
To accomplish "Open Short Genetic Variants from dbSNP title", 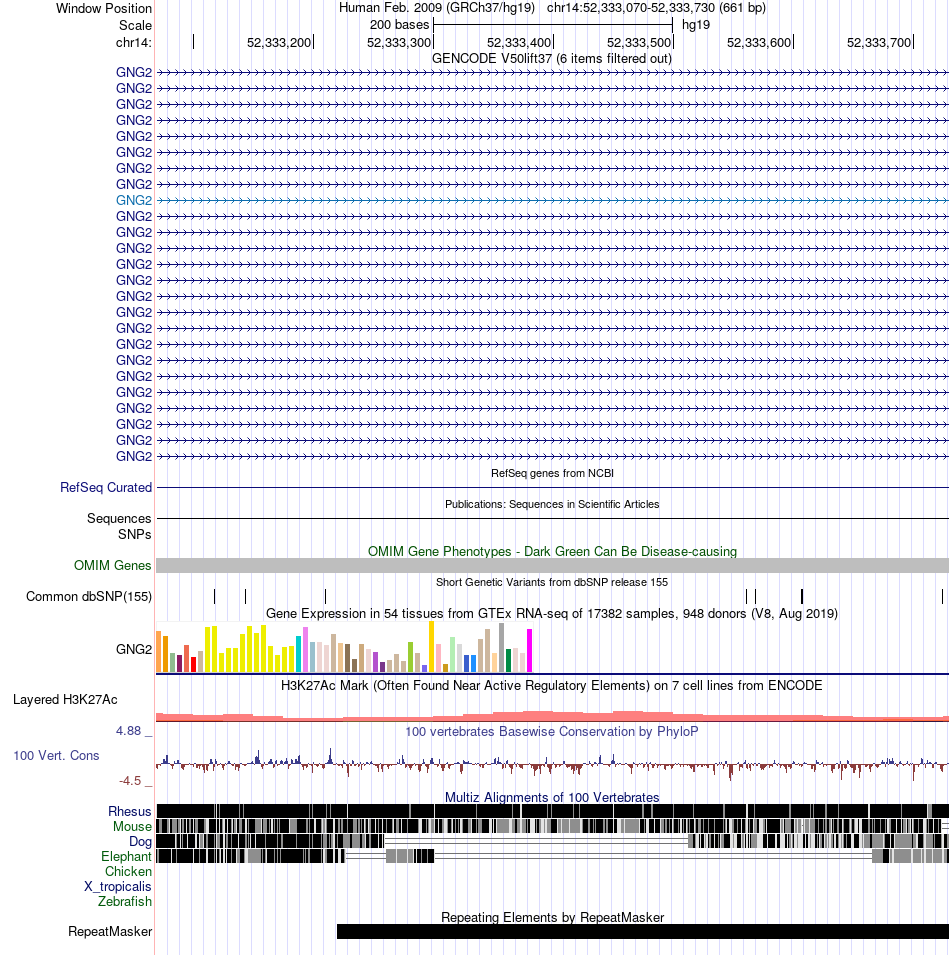I will (552, 582).
